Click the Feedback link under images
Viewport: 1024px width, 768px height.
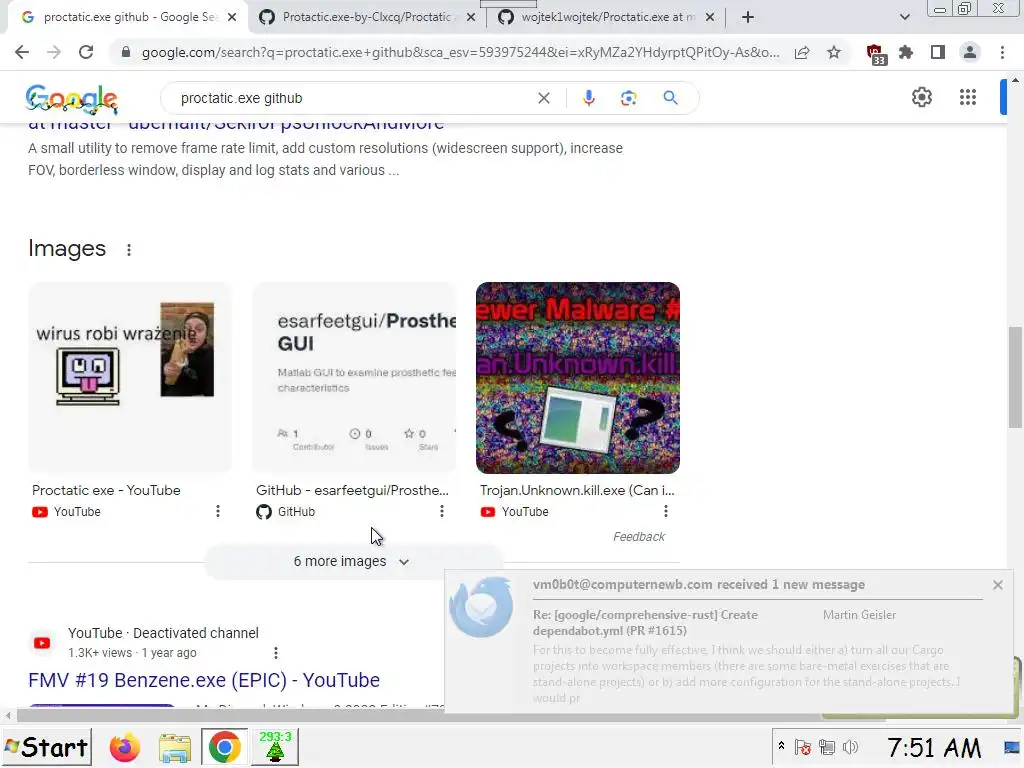pyautogui.click(x=639, y=537)
